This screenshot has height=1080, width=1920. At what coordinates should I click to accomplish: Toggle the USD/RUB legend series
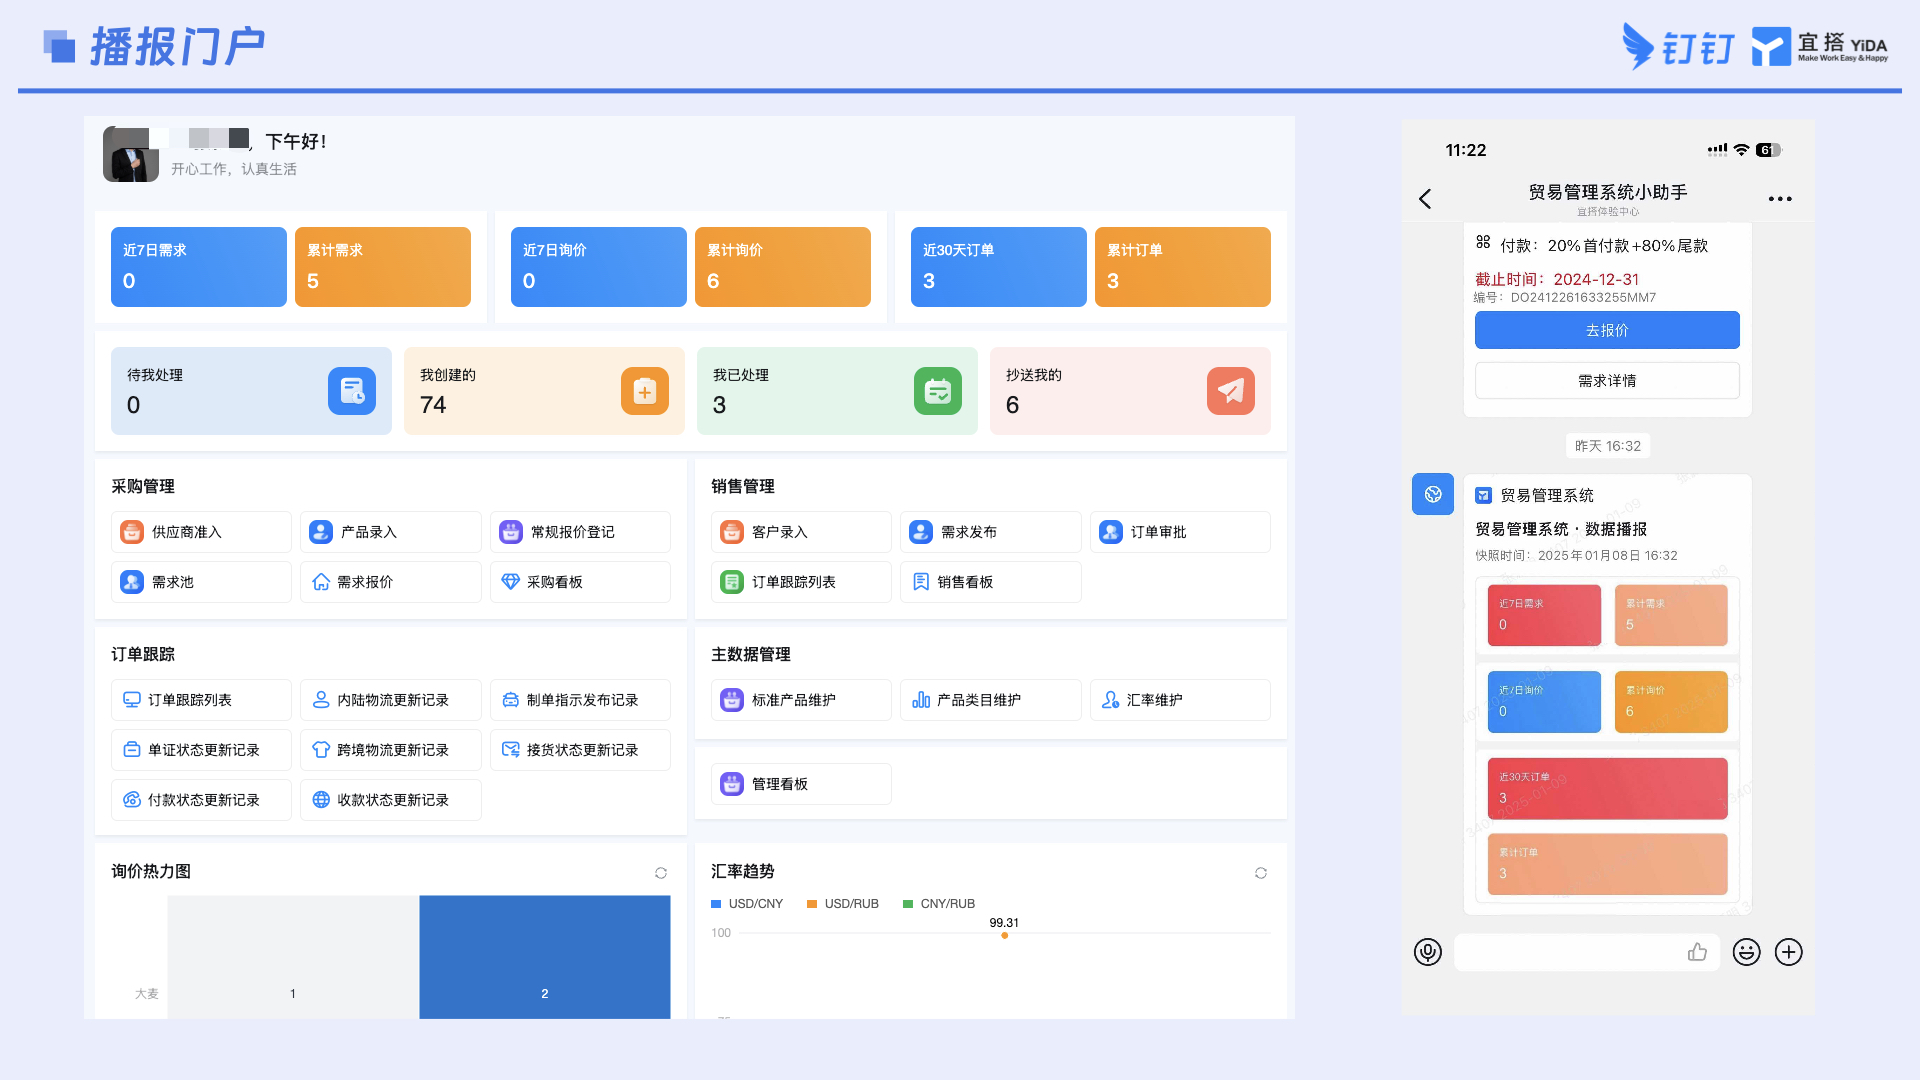[843, 904]
